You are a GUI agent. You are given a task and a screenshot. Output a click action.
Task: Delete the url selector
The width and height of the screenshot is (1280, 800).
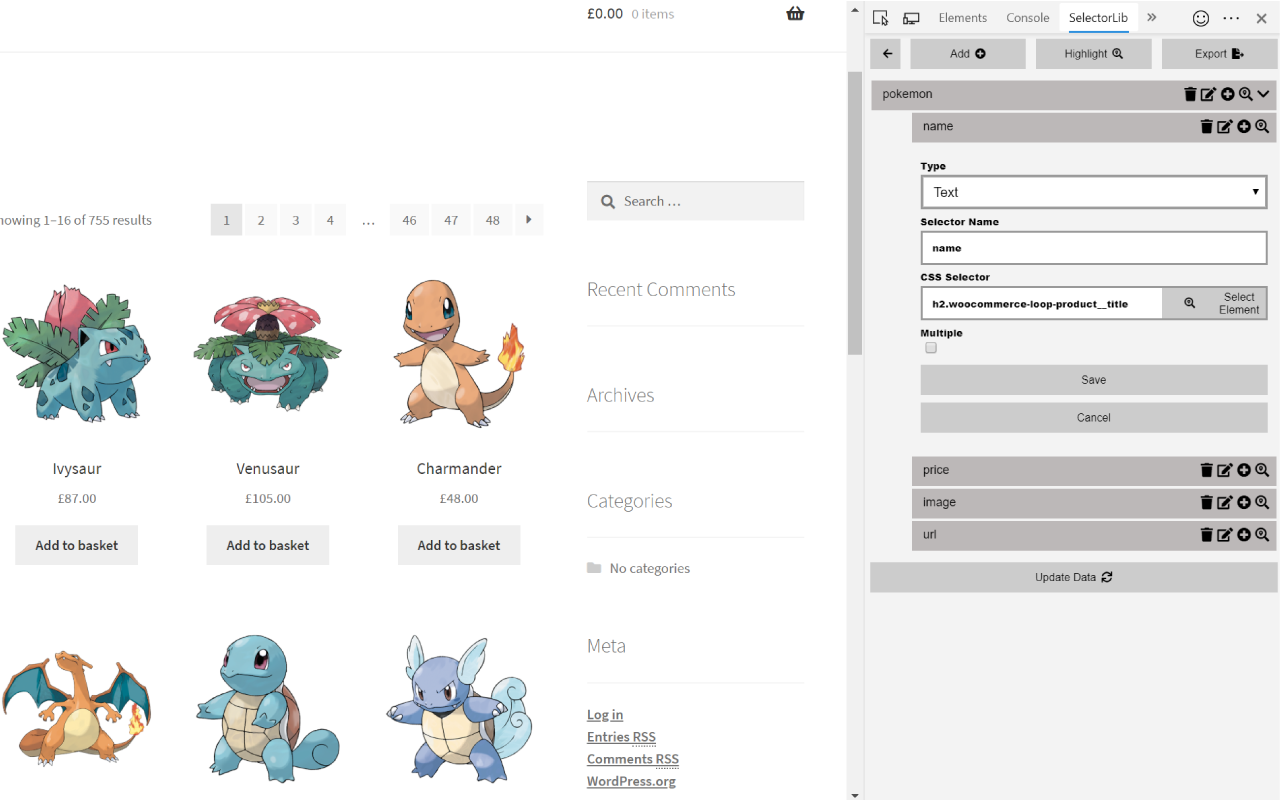pos(1206,534)
